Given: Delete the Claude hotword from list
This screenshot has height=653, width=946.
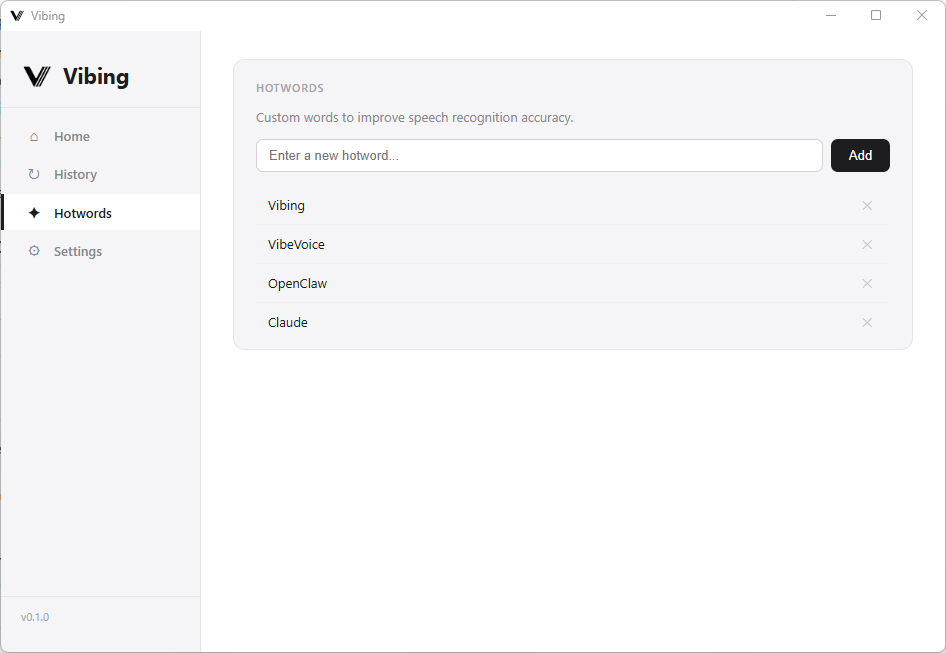Looking at the screenshot, I should point(867,322).
